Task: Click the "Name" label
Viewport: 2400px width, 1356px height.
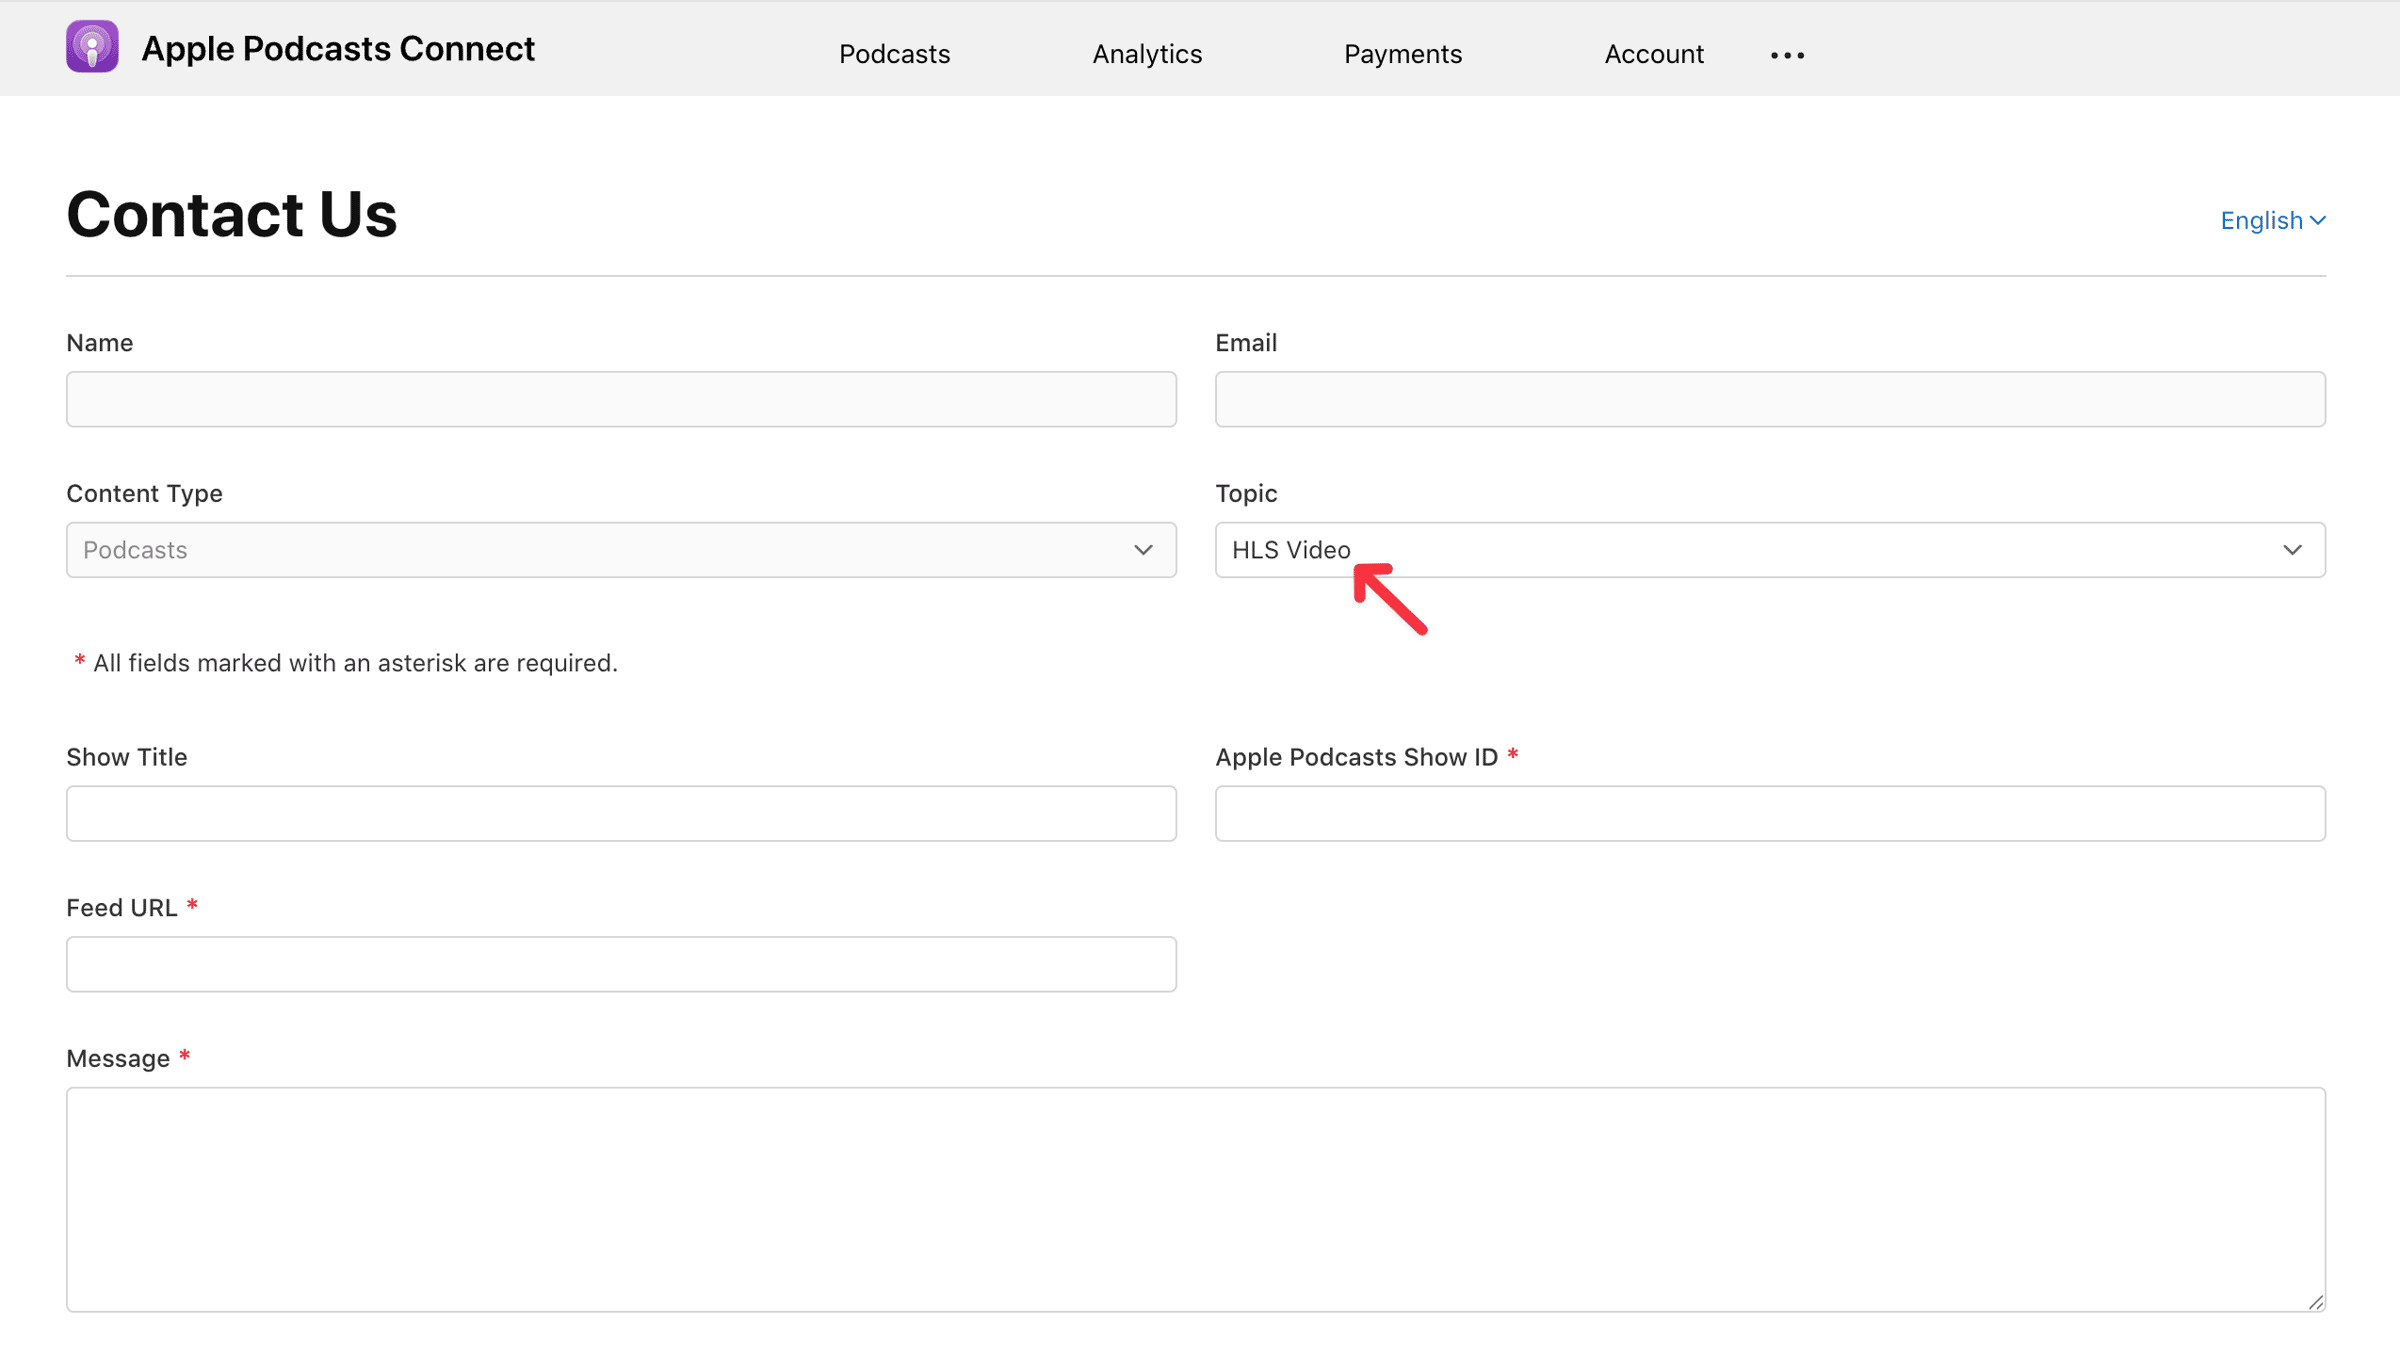Action: 99,343
